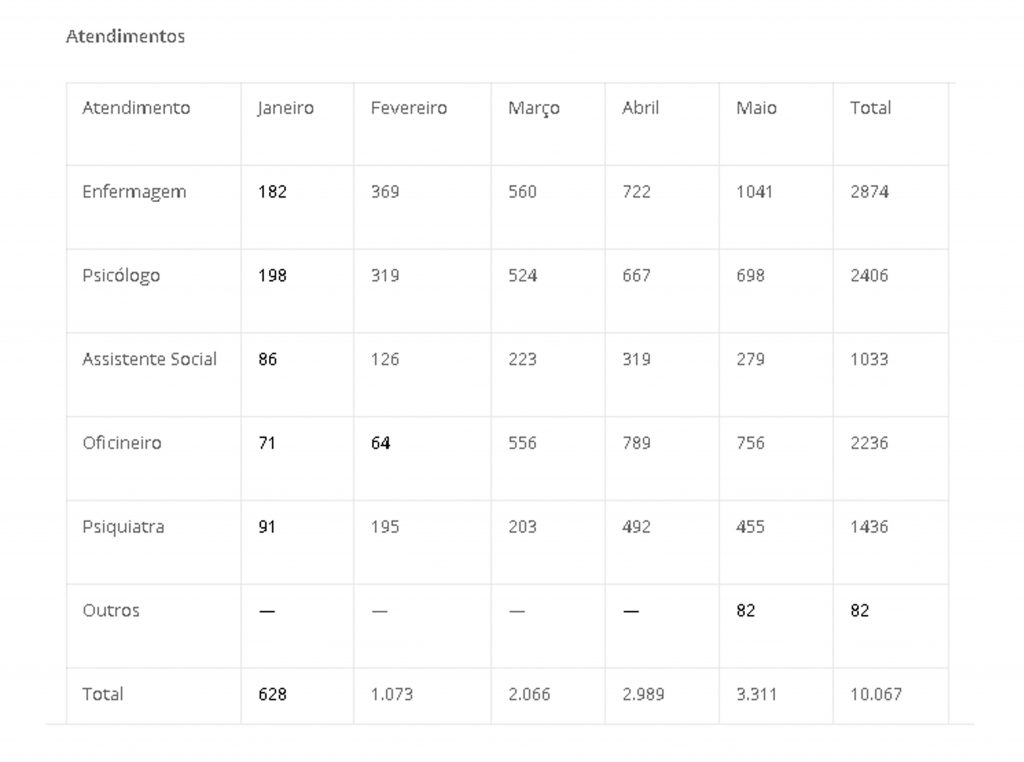This screenshot has width=1024, height=762.
Task: Click Psiquiatra Fevereiro value 195
Action: 384,527
